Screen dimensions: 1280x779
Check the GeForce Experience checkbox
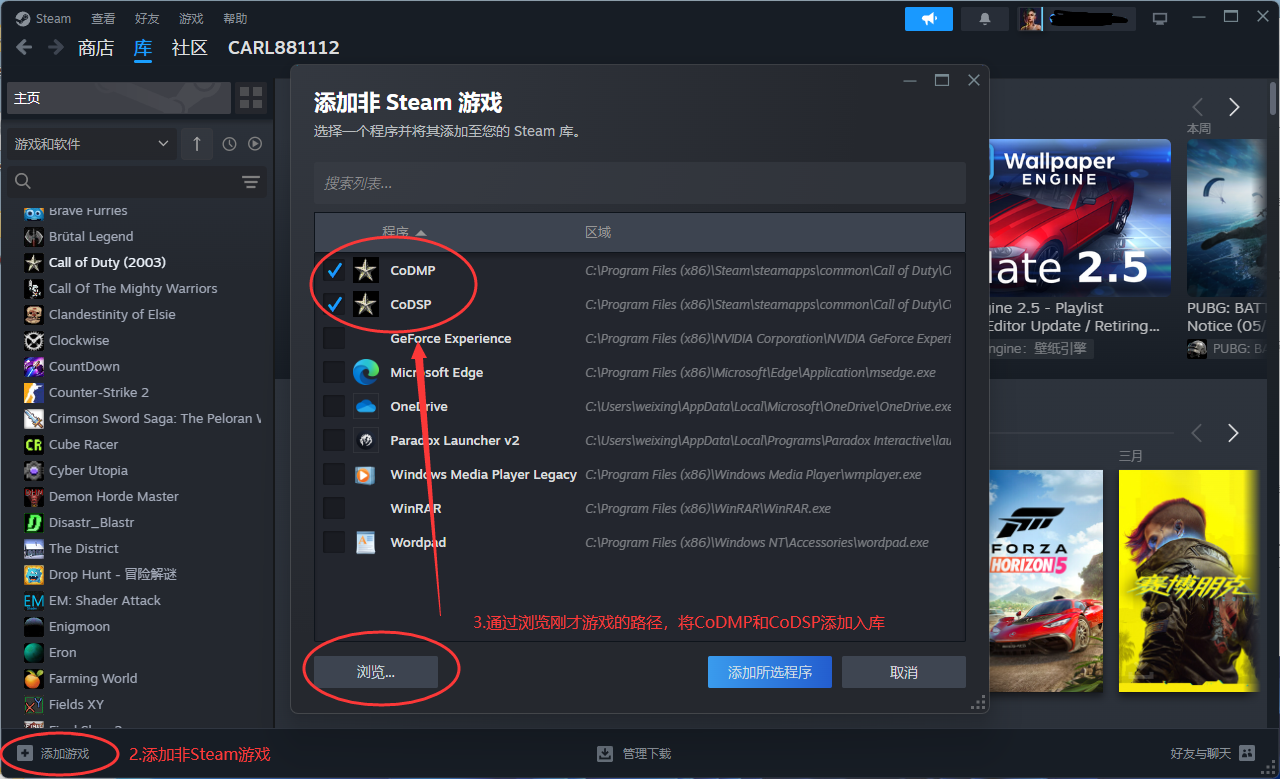(334, 338)
